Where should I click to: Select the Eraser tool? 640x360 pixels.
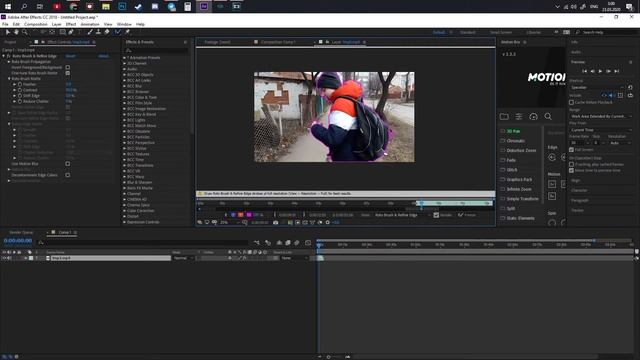coord(107,32)
